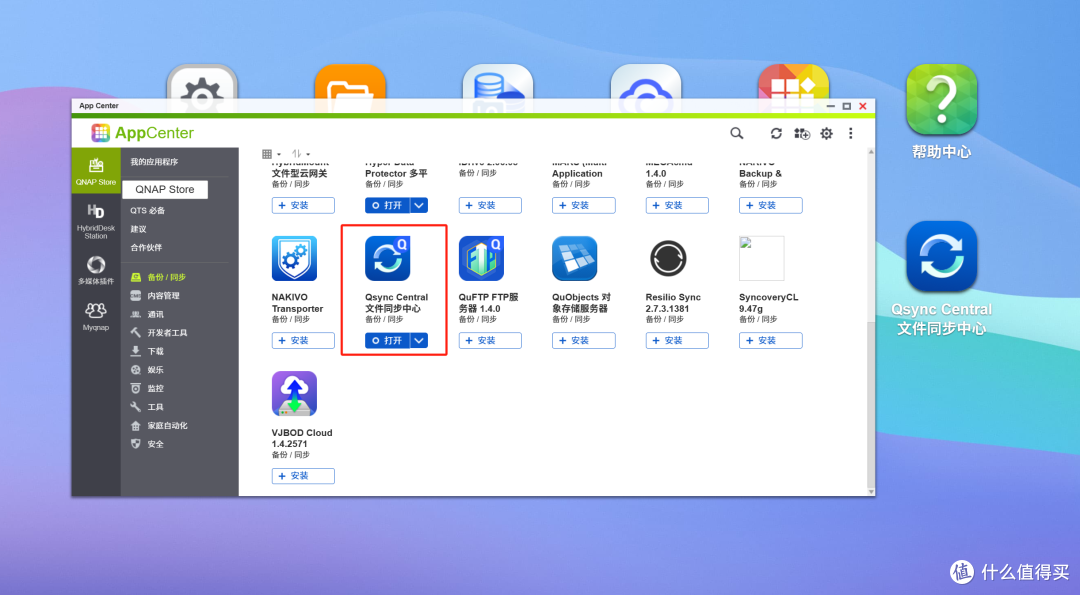Viewport: 1080px width, 595px height.
Task: Open the sort order dropdown
Action: point(300,154)
